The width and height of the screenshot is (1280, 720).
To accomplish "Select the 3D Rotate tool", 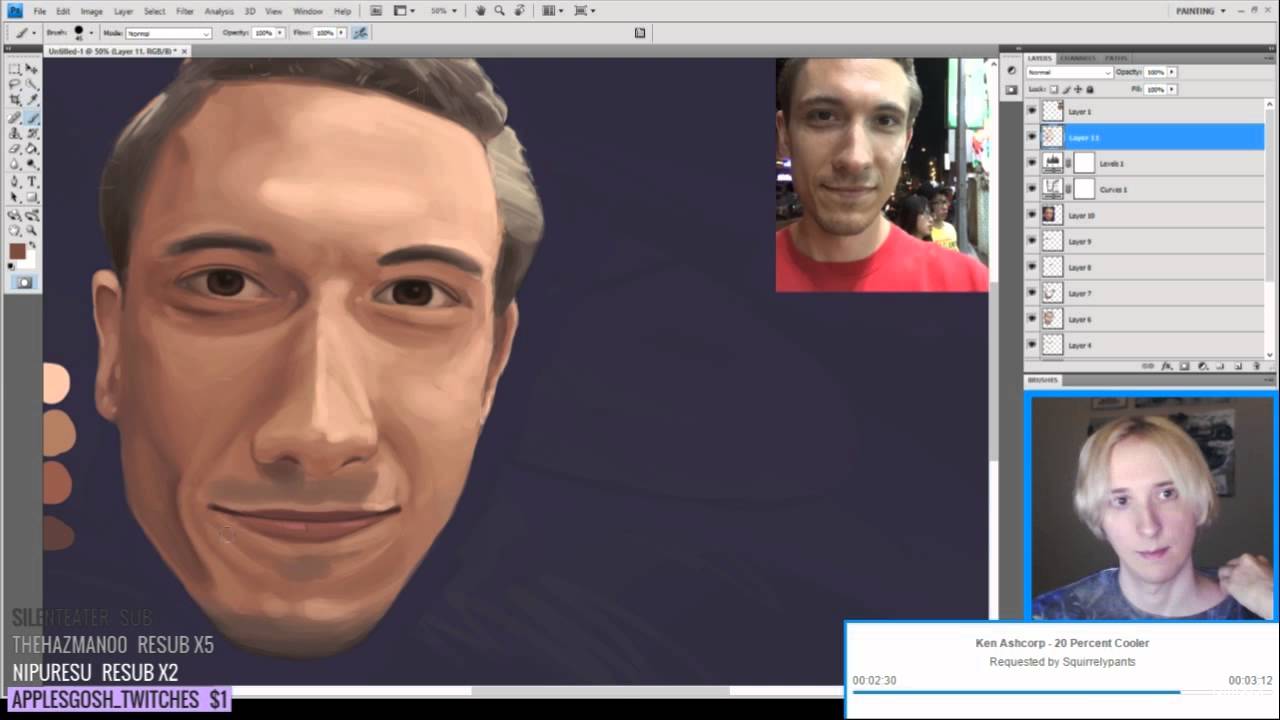I will click(x=15, y=215).
